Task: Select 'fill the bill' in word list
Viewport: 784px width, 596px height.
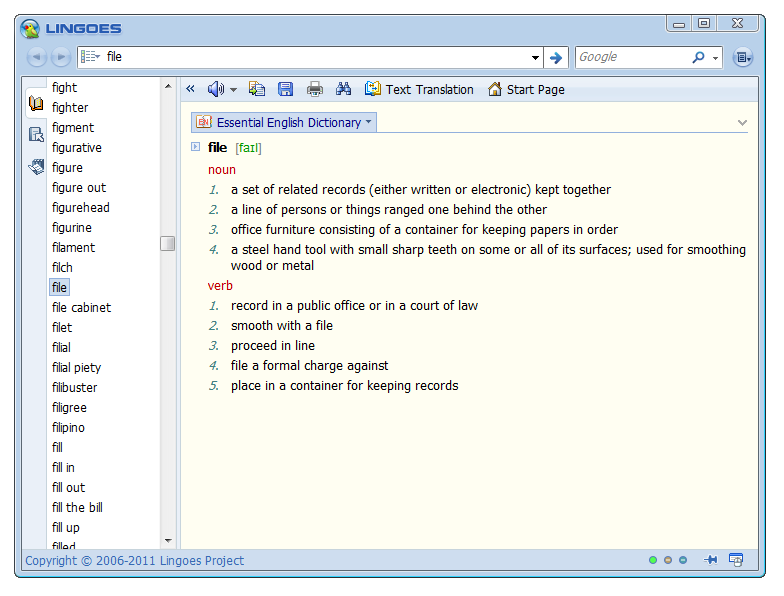Action: tap(78, 508)
